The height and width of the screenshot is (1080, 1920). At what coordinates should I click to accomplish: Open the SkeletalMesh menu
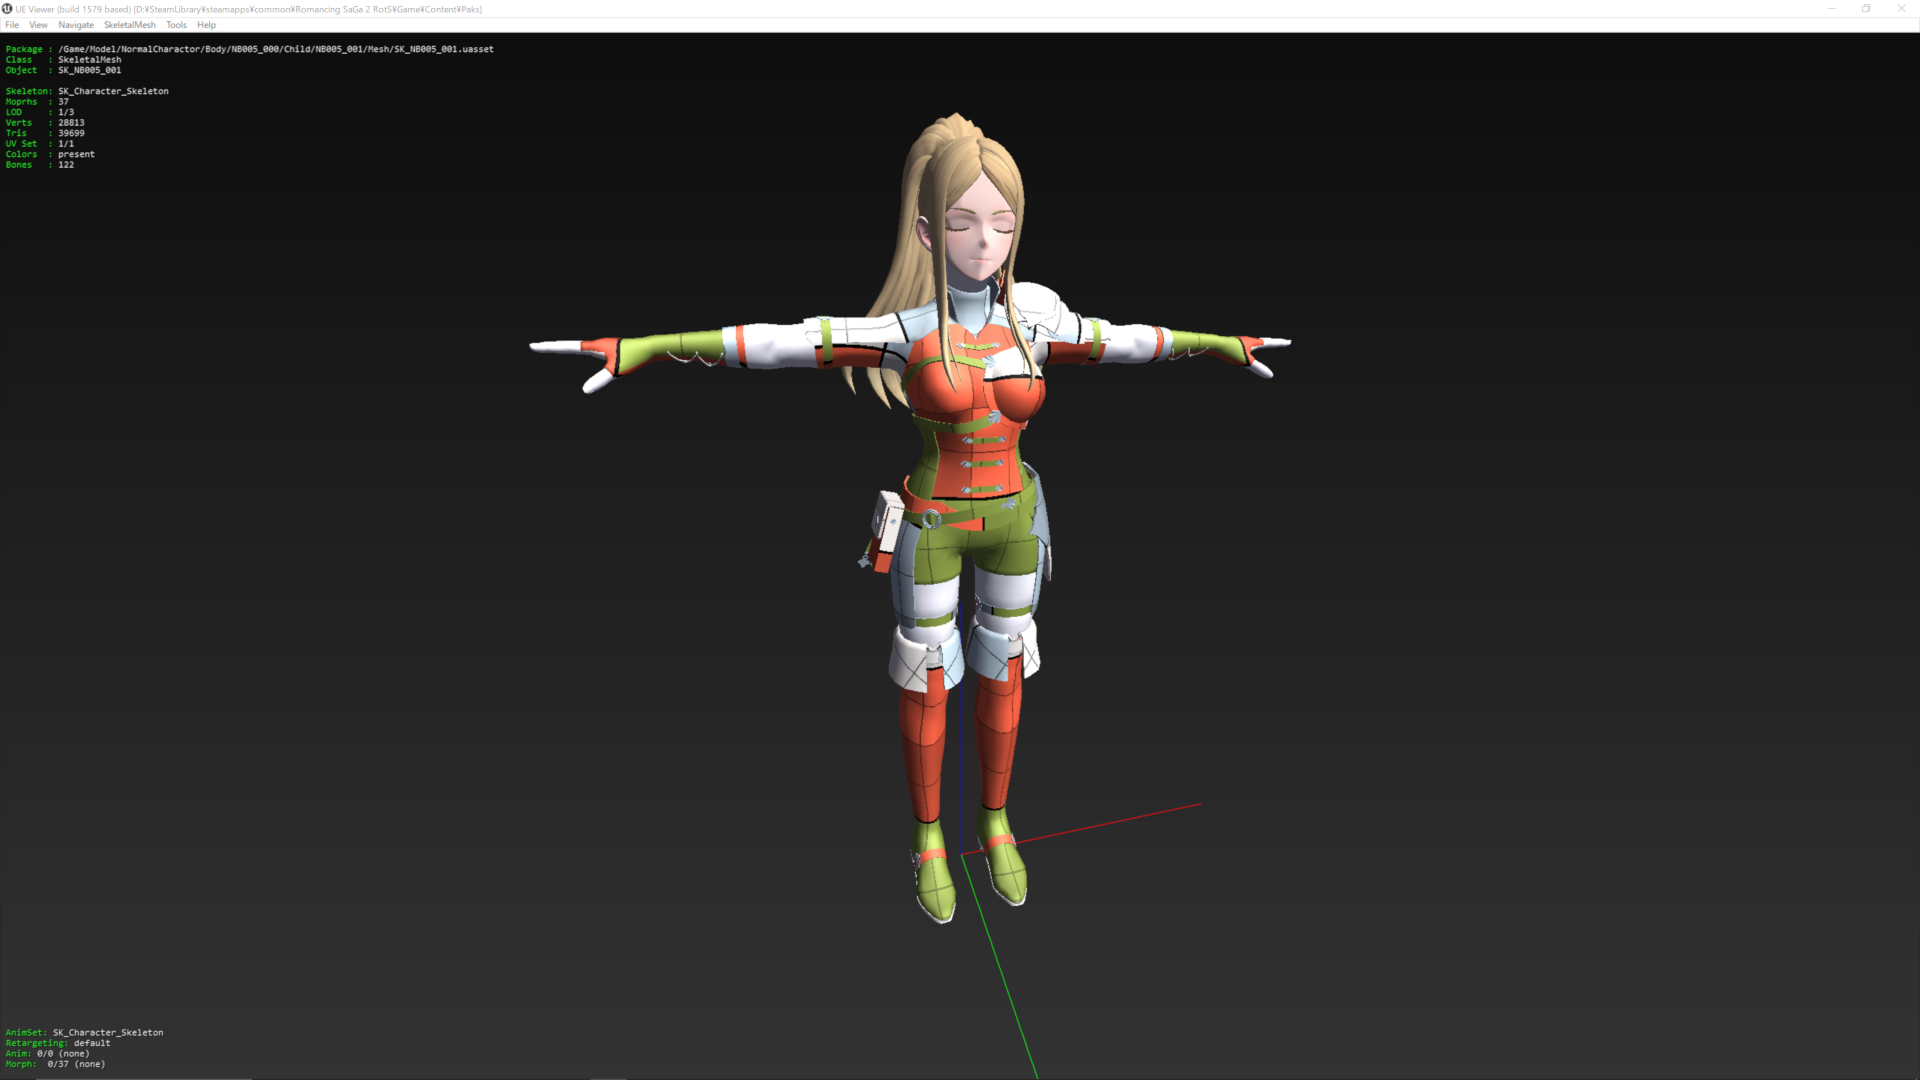[x=130, y=25]
